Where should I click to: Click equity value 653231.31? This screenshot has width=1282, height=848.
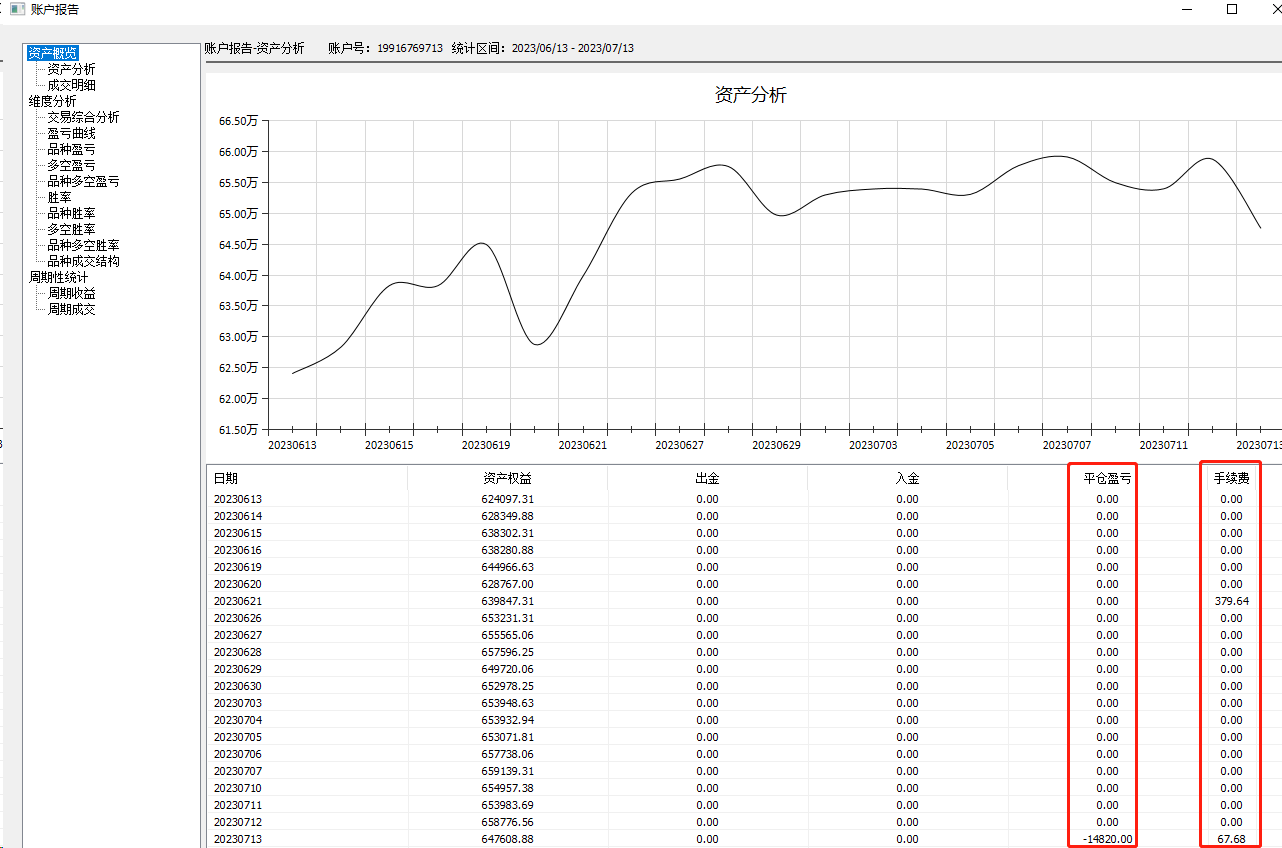507,618
